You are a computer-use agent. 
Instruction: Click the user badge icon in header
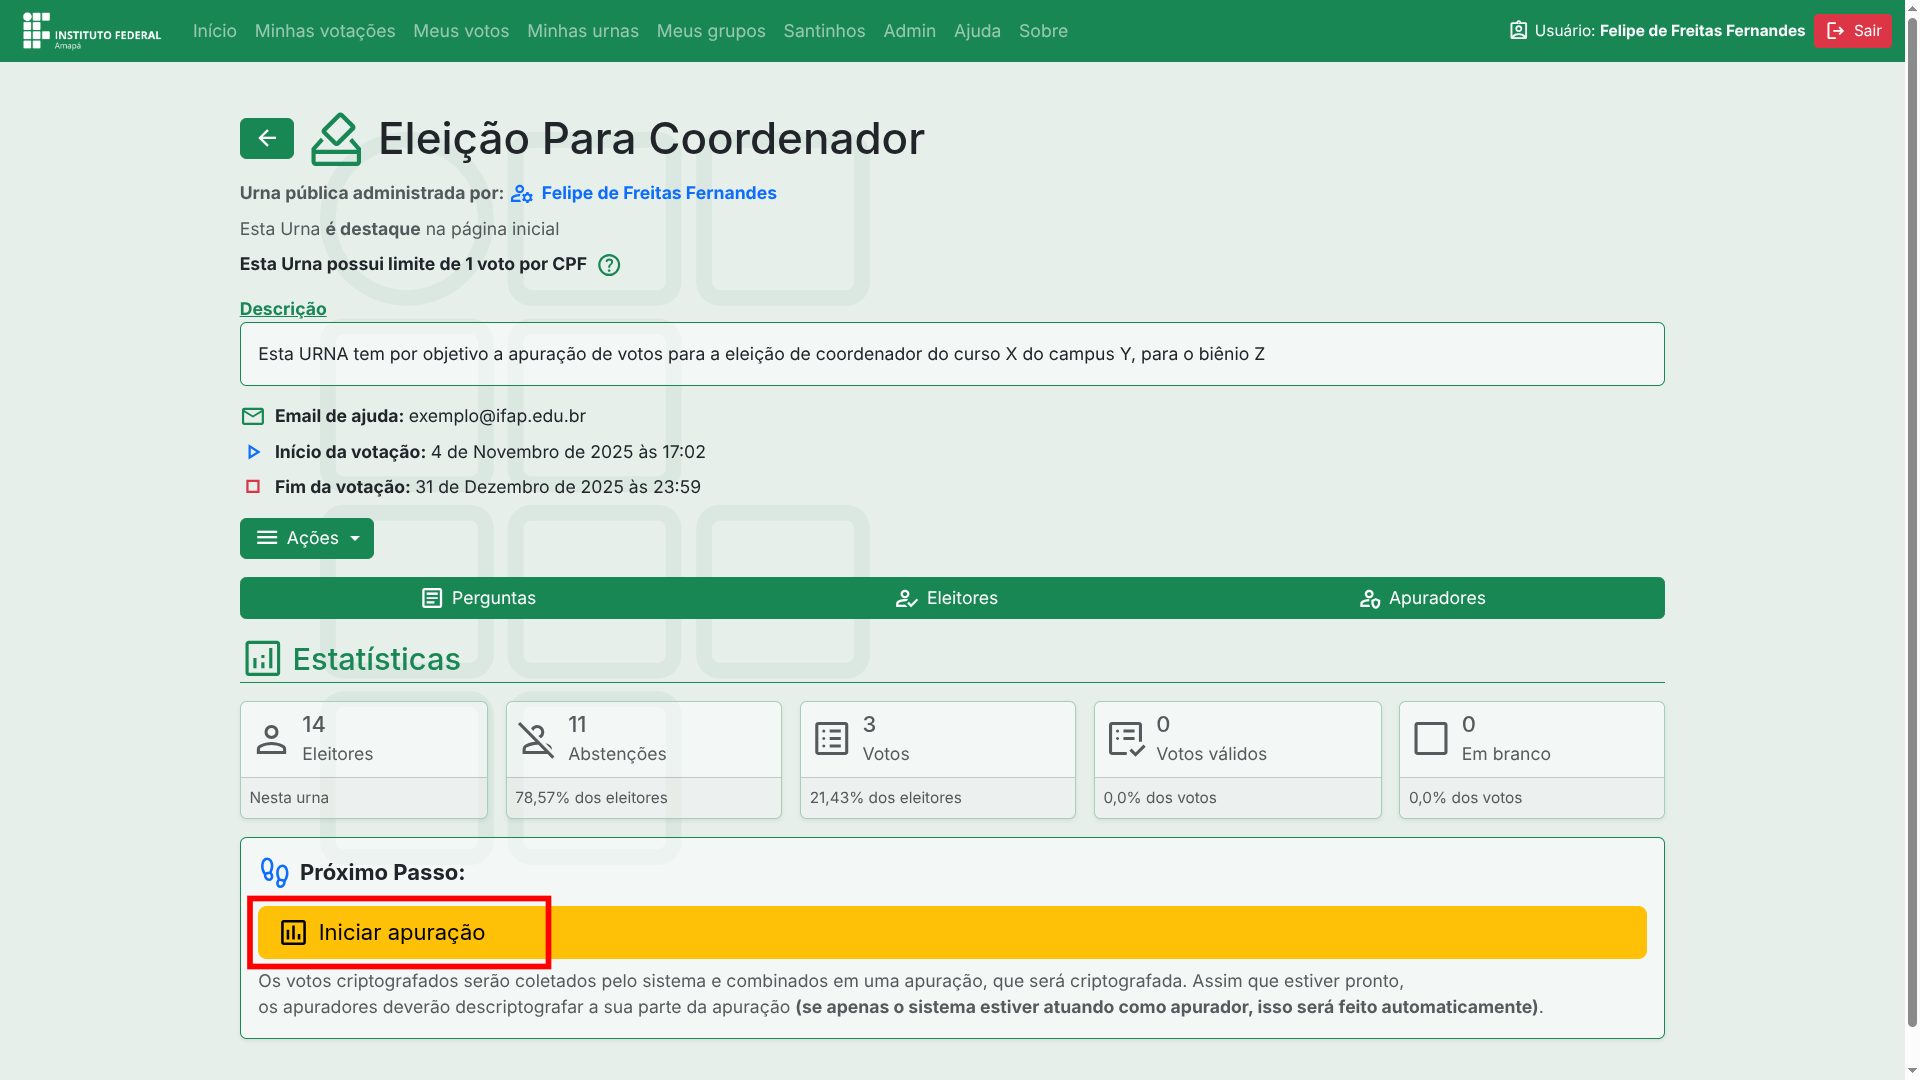(x=1518, y=31)
